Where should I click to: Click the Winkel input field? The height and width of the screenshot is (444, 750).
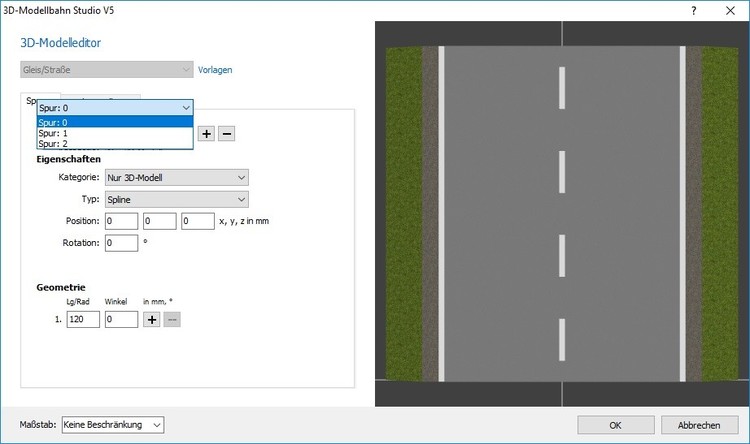point(121,320)
